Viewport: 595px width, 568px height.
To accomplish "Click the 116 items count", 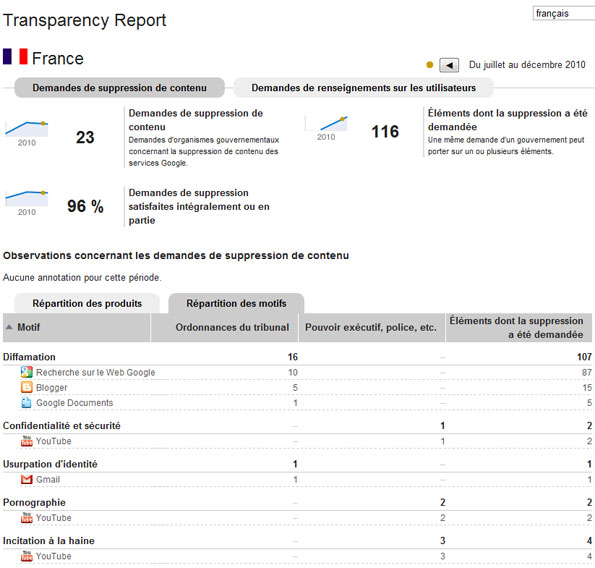I will pos(385,132).
